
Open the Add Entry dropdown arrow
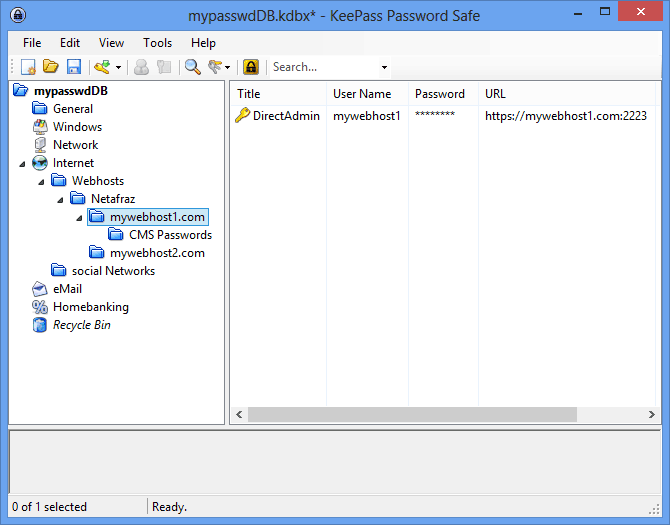click(x=118, y=67)
